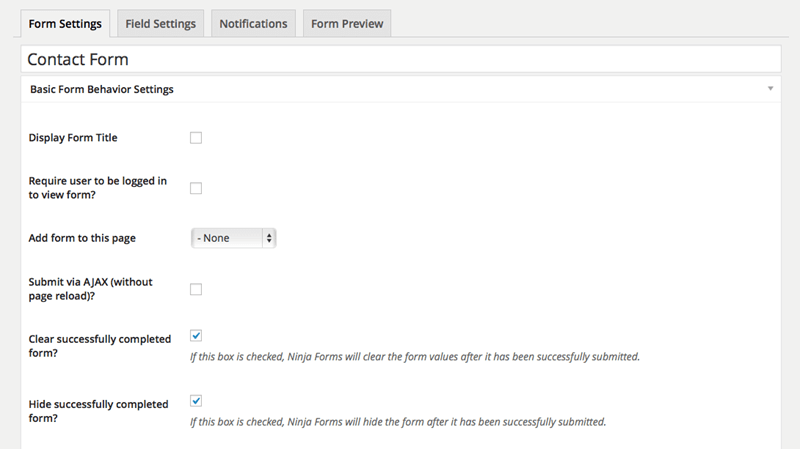This screenshot has height=449, width=800.
Task: Enable Submit via AJAX checkbox
Action: [x=196, y=290]
